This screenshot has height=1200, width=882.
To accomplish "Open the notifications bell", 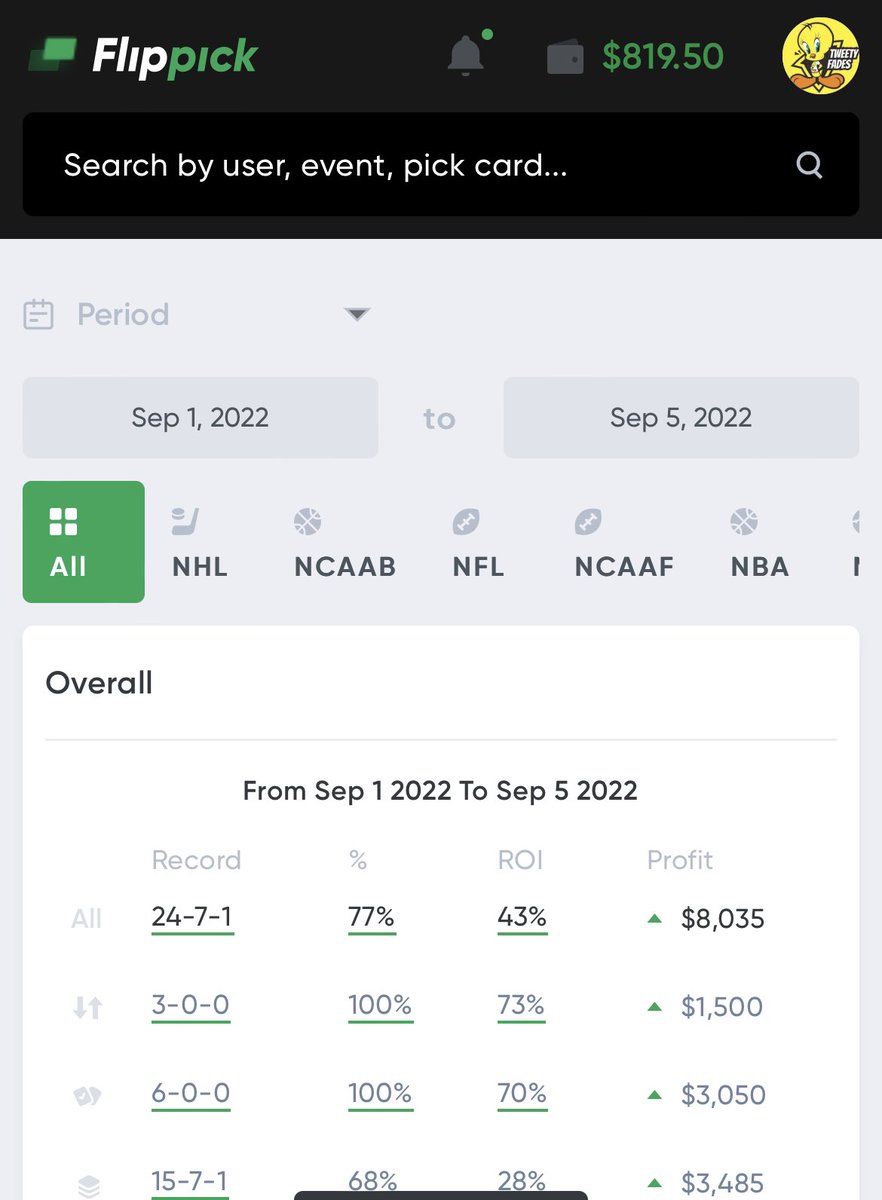I will [x=466, y=56].
